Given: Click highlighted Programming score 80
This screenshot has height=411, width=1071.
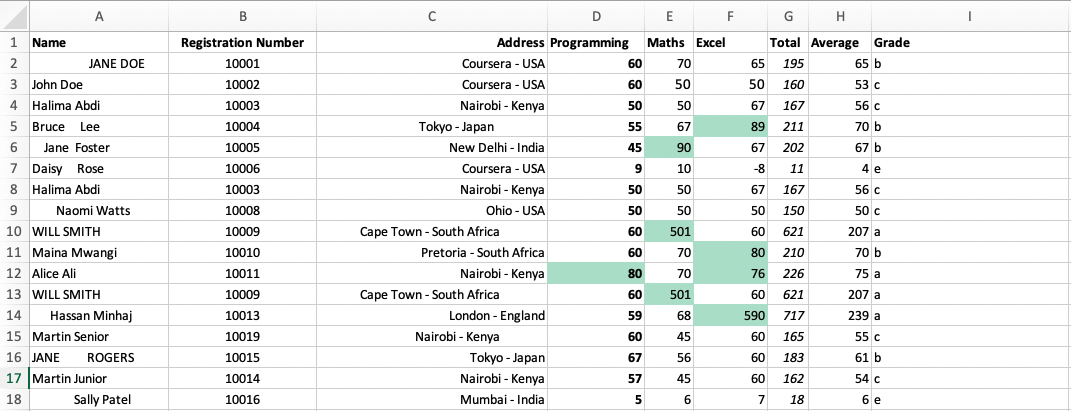Looking at the screenshot, I should tap(596, 274).
